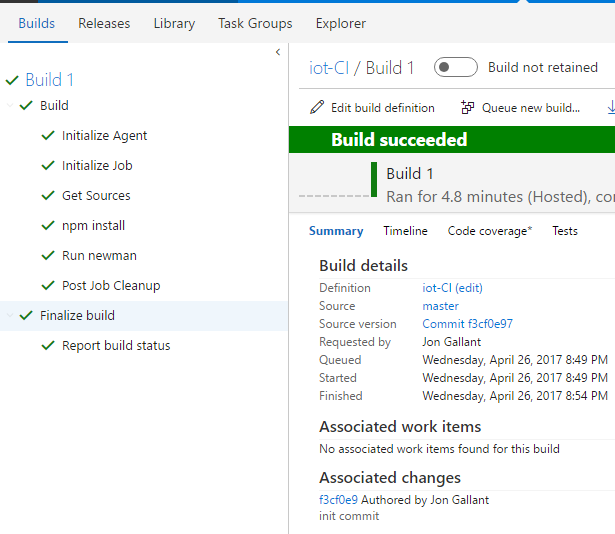615x534 pixels.
Task: Collapse the Build tree node
Action: (x=9, y=106)
